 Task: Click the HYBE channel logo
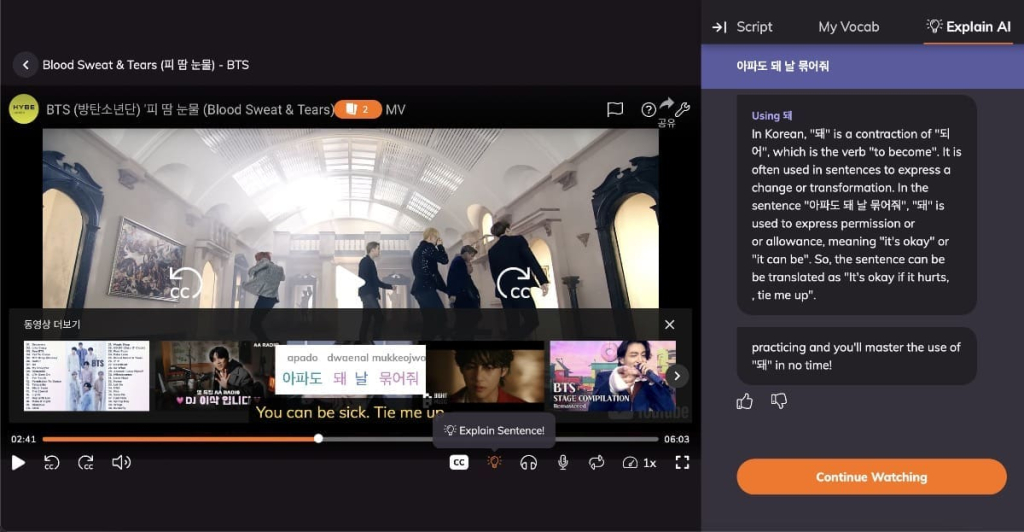pyautogui.click(x=24, y=109)
